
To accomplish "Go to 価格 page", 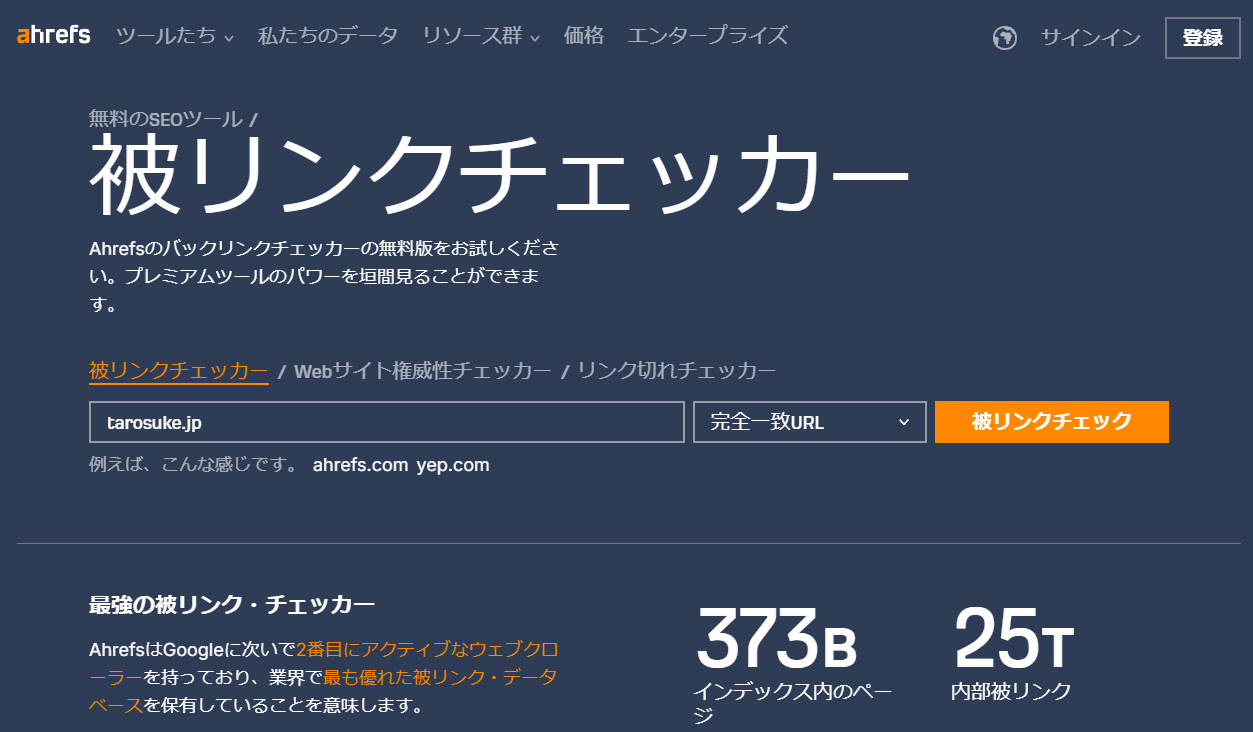I will (x=584, y=37).
